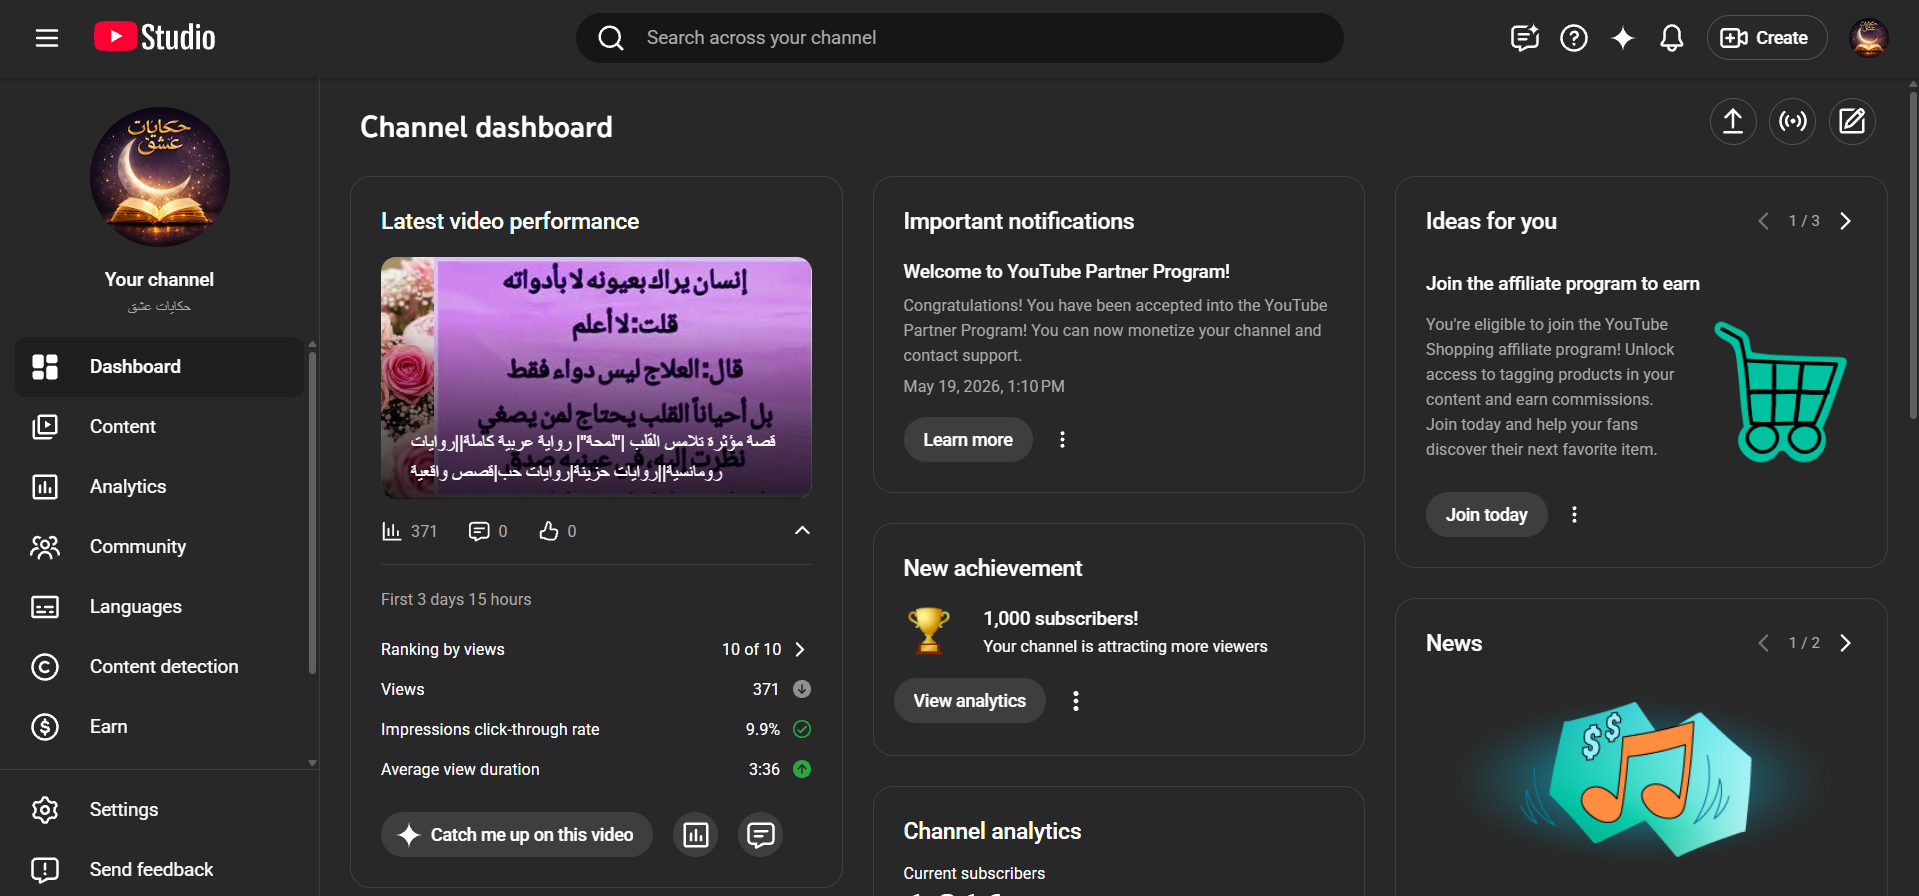The height and width of the screenshot is (896, 1919).
Task: Open Settings in the sidebar
Action: tap(159, 810)
